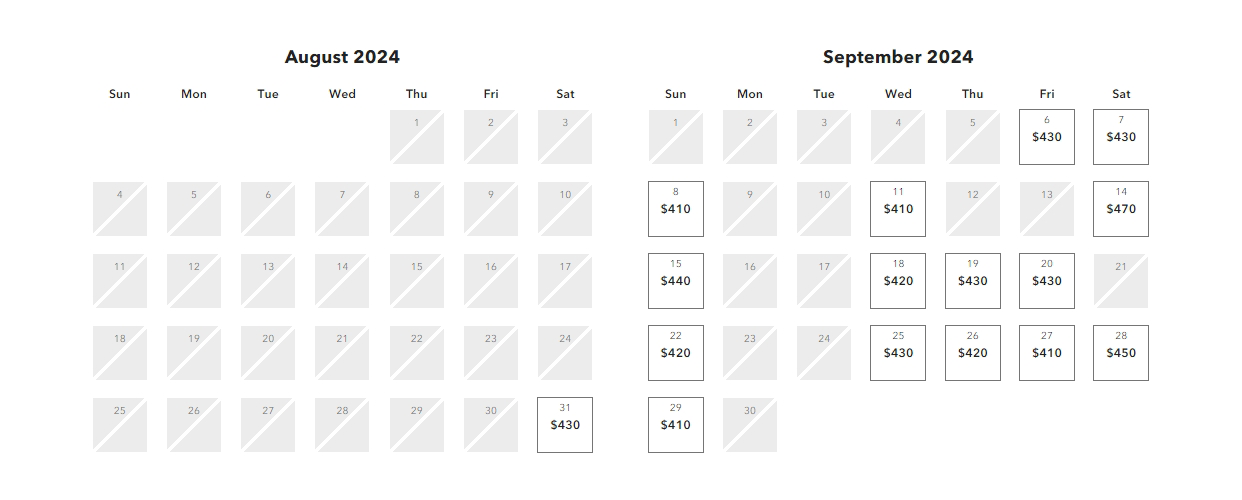Pick Thursday, September 26 date
The height and width of the screenshot is (500, 1242).
coord(973,353)
